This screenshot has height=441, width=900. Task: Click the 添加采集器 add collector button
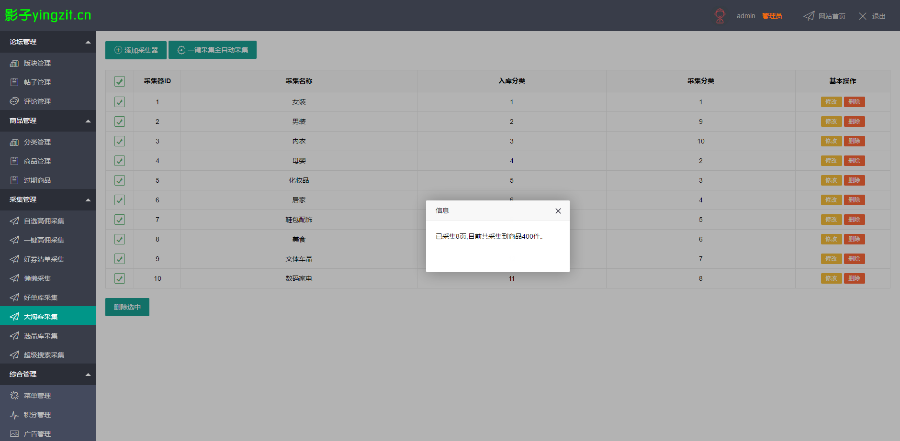pyautogui.click(x=135, y=50)
